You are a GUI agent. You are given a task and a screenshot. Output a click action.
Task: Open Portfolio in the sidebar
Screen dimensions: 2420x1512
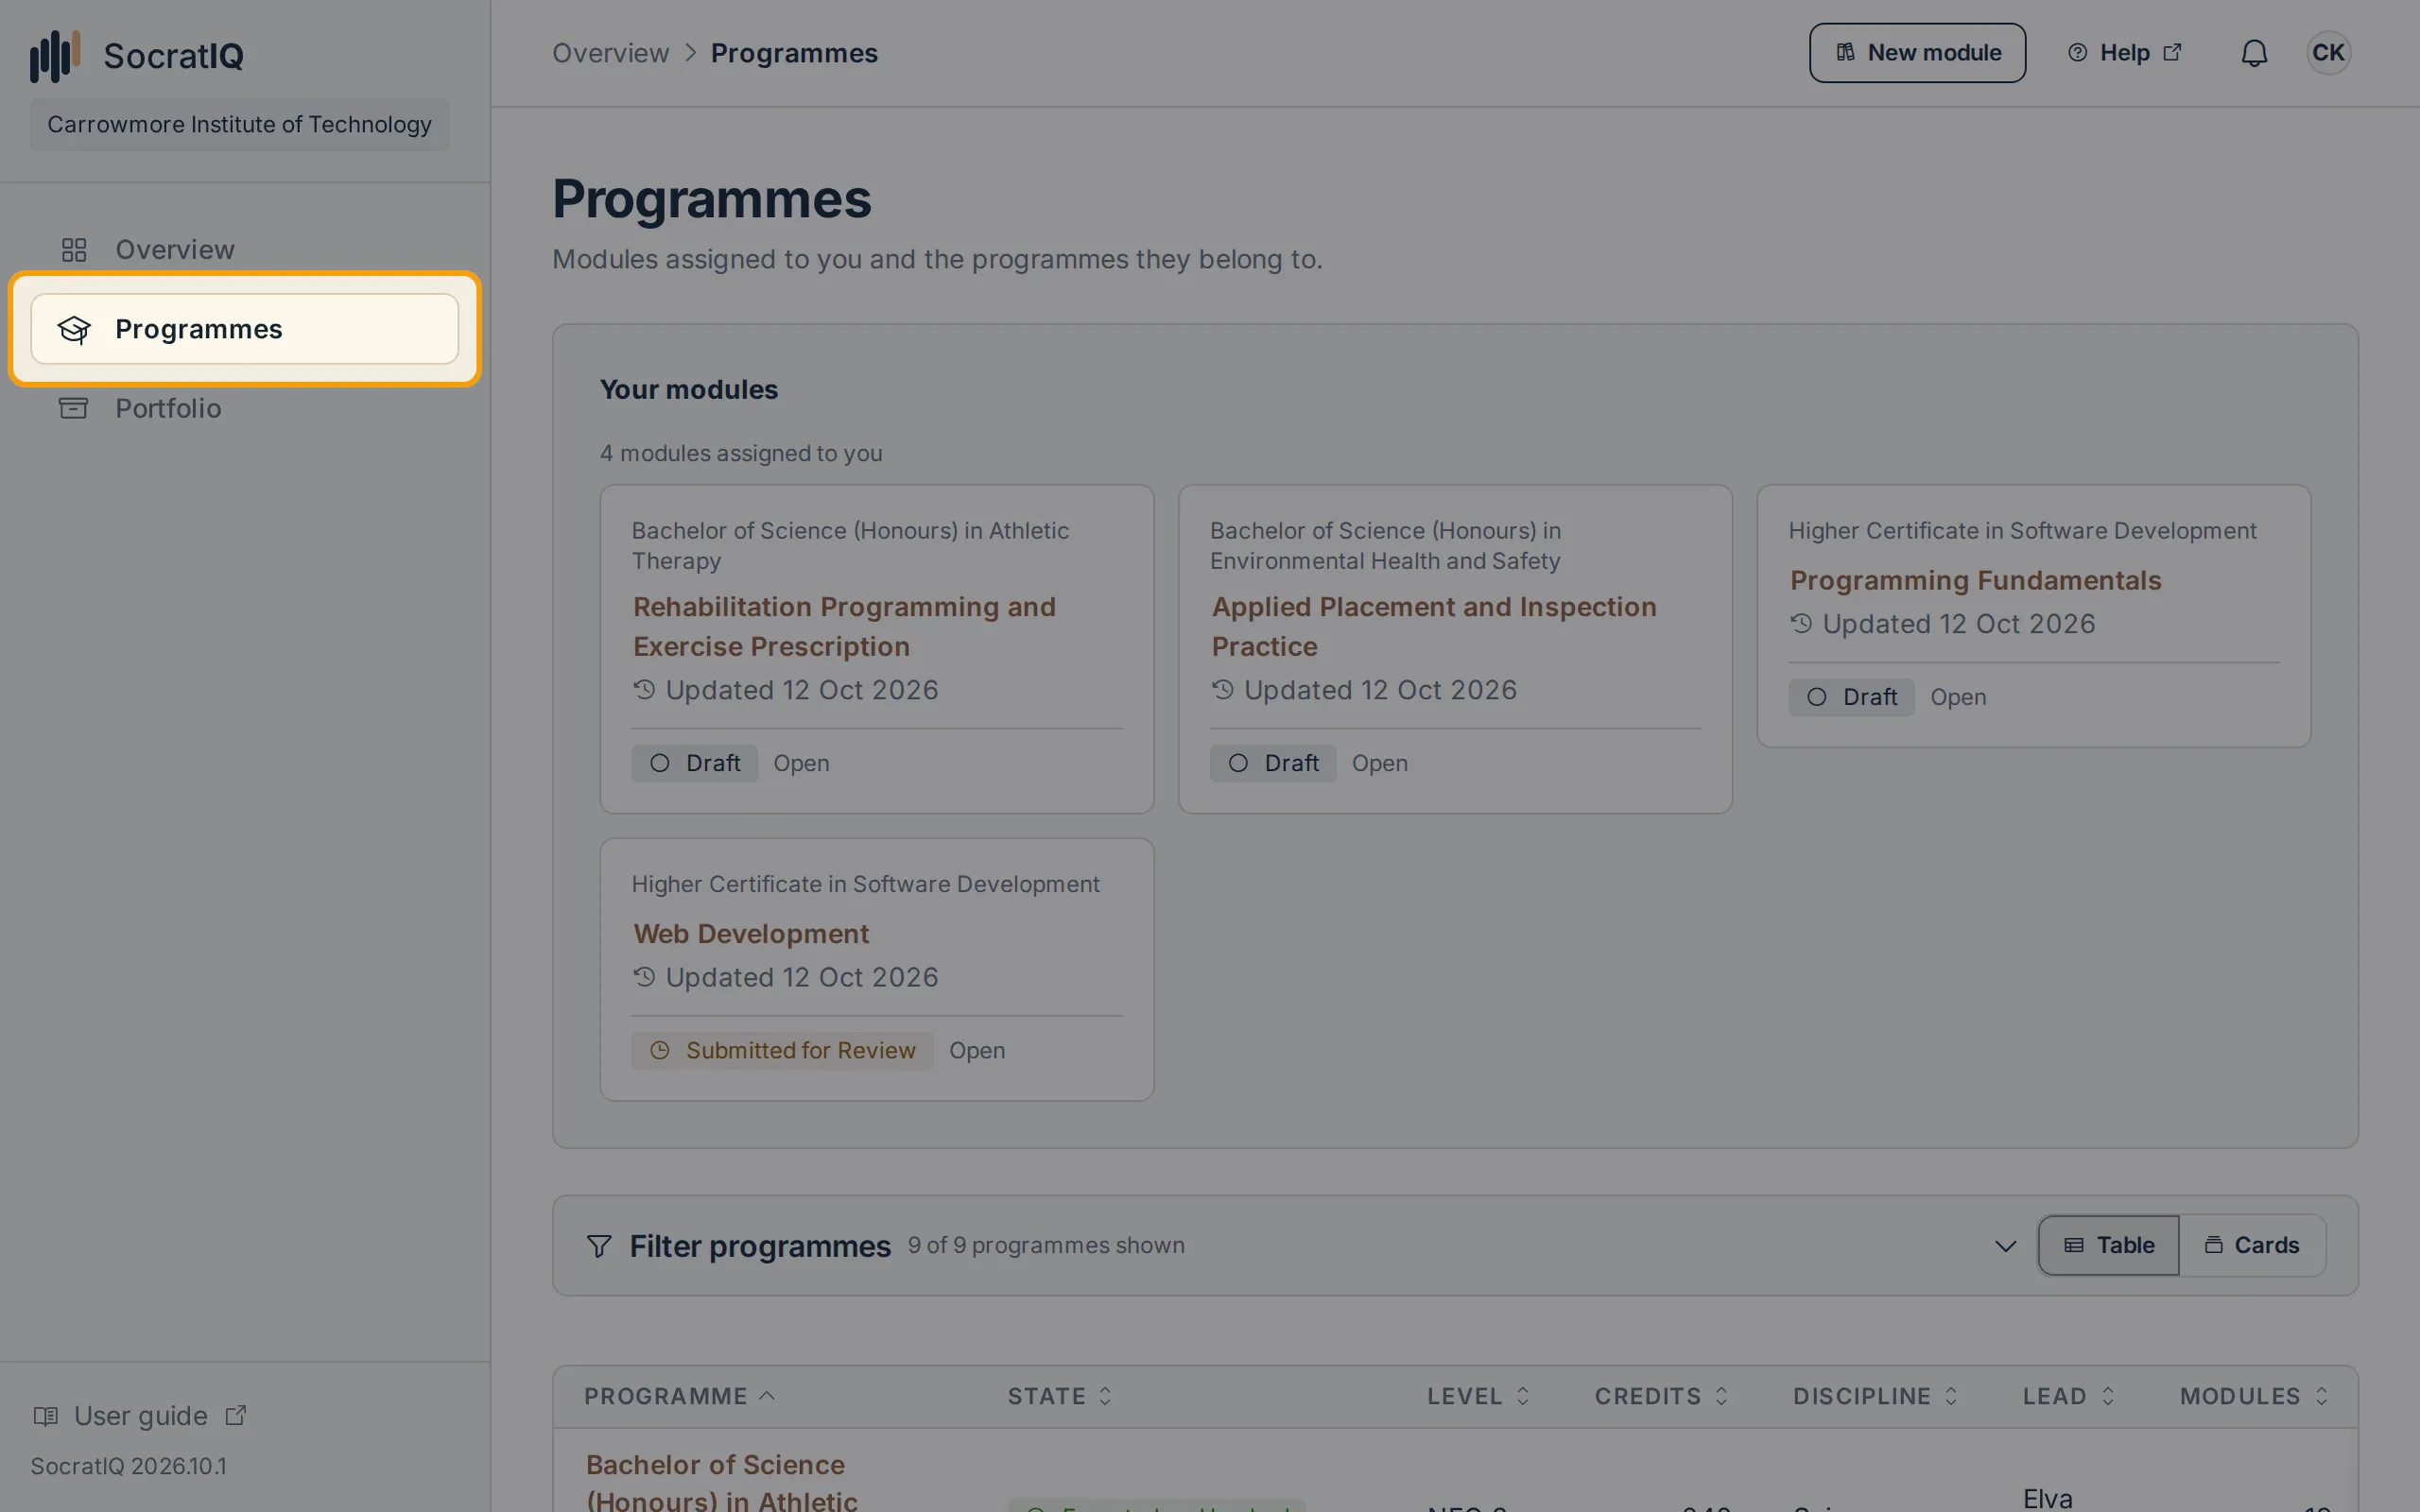click(x=244, y=408)
